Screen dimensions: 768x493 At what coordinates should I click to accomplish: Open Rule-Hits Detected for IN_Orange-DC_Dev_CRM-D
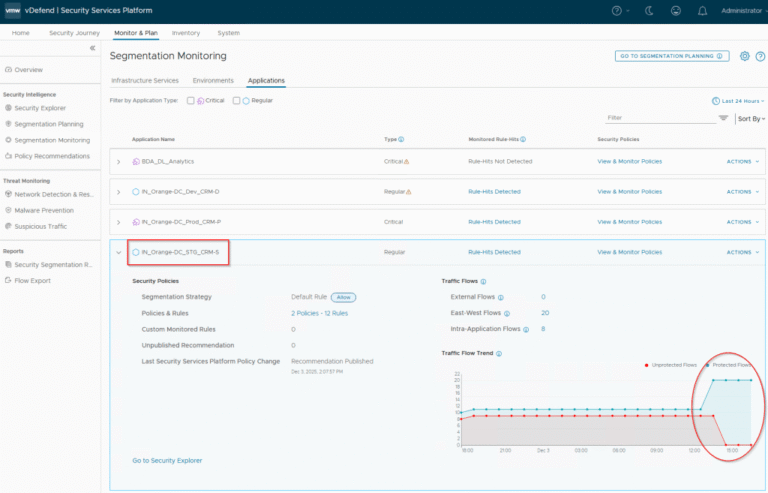[494, 192]
